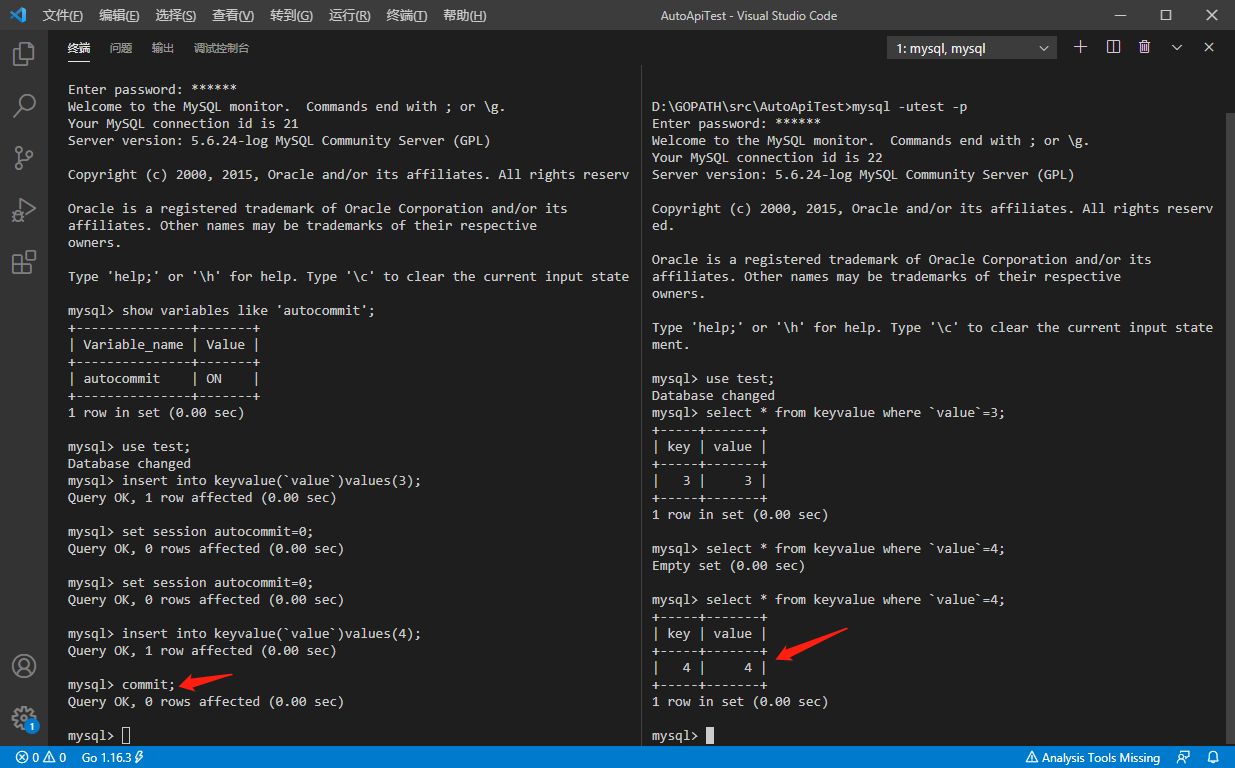
Task: Open the Run and Debug view
Action: pos(24,210)
